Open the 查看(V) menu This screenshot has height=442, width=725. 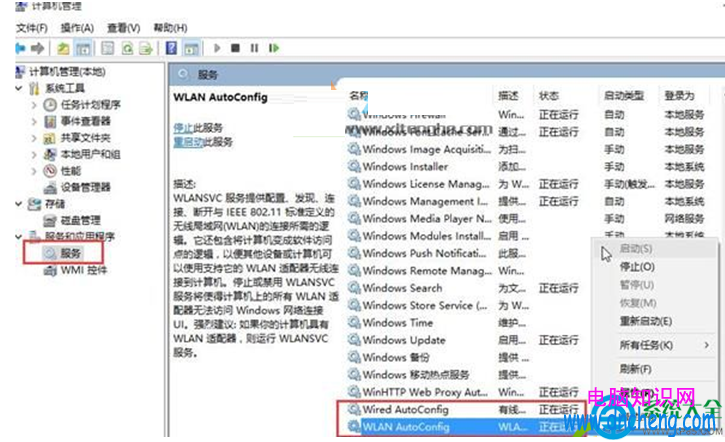click(x=123, y=28)
